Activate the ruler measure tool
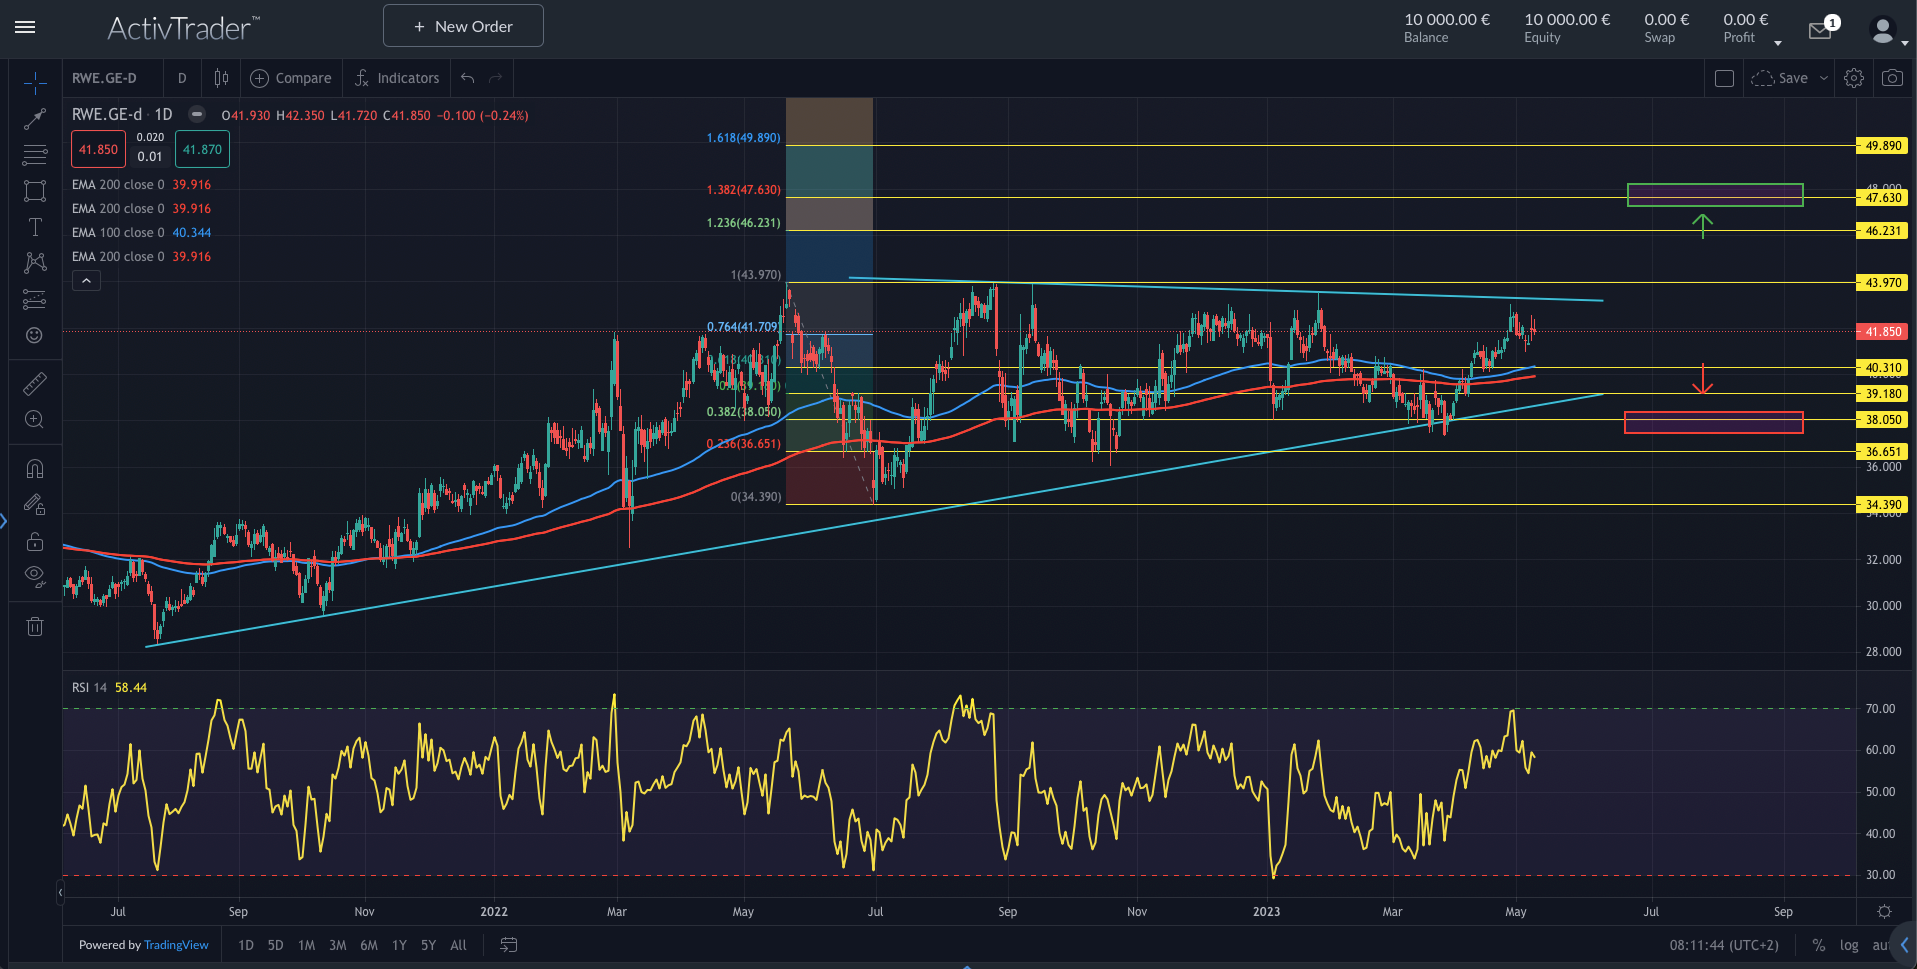The height and width of the screenshot is (969, 1917). pos(35,383)
